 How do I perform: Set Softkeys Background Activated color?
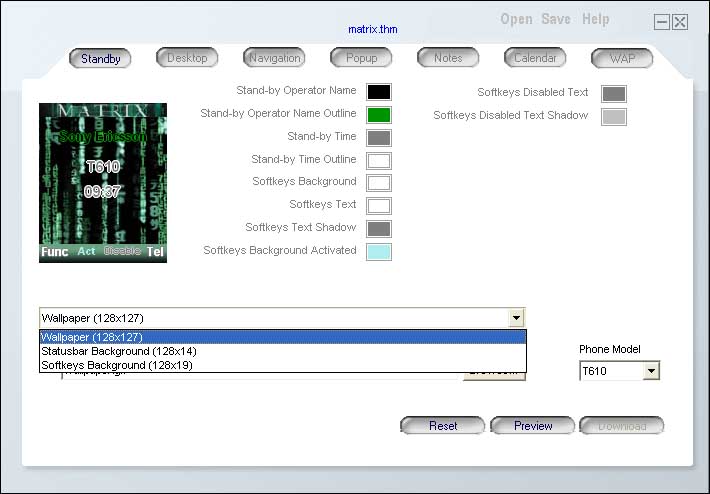(379, 252)
